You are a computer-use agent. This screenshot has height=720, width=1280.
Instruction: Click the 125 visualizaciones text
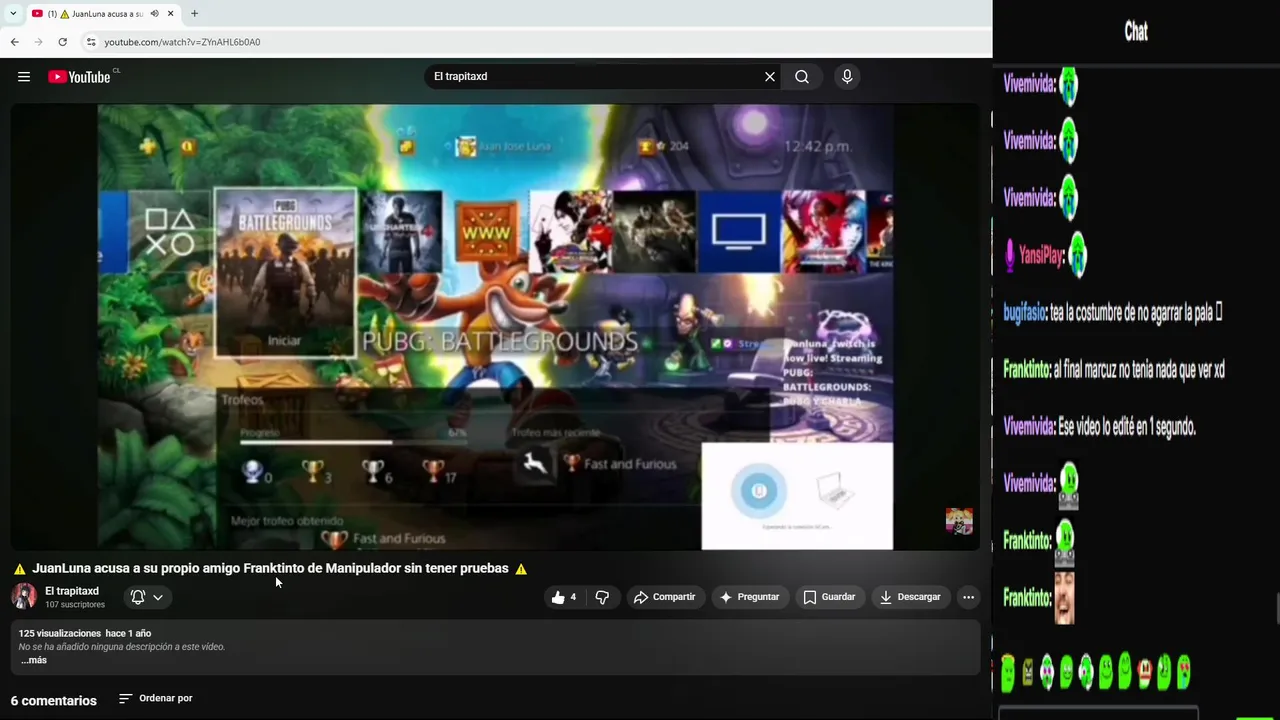pos(60,633)
